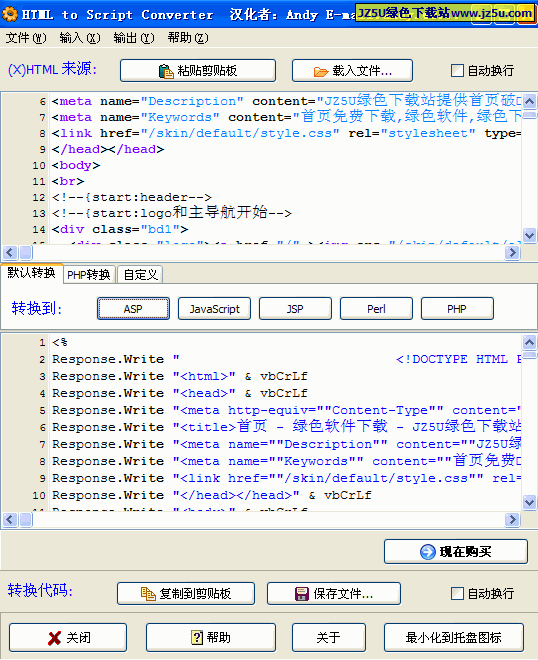Click 保存文件 save file button
Viewport: 538px width, 660px height.
[x=334, y=593]
